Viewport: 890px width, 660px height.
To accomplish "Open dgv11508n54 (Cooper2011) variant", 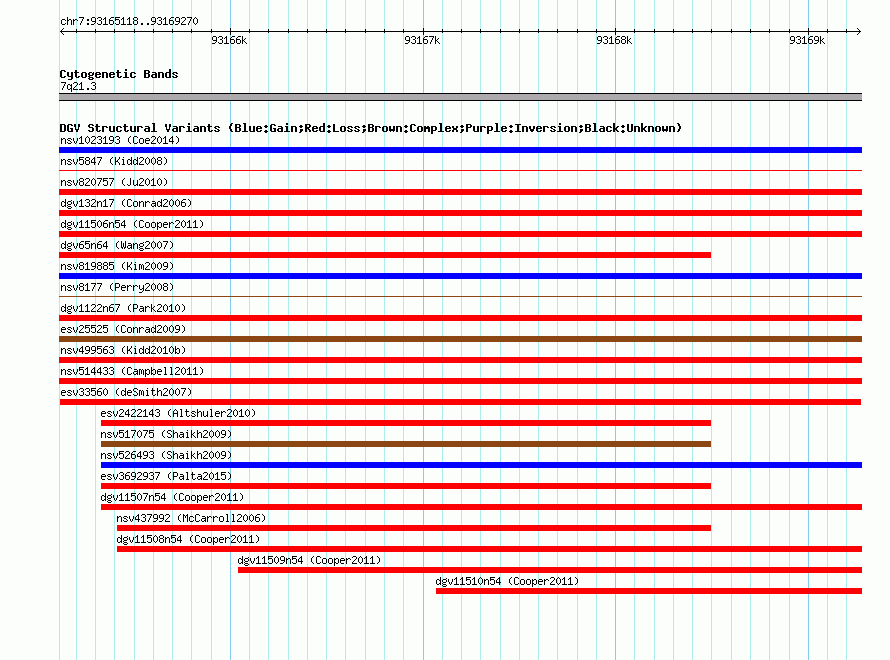I will (188, 539).
